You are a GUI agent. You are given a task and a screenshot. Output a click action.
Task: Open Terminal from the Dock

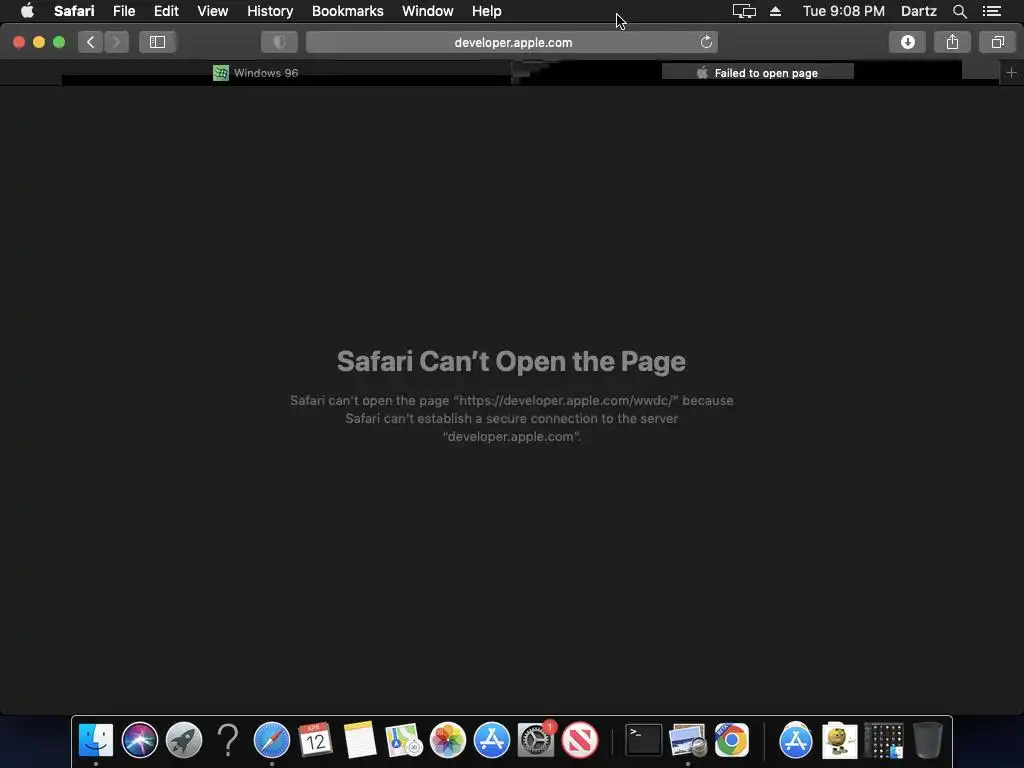643,740
